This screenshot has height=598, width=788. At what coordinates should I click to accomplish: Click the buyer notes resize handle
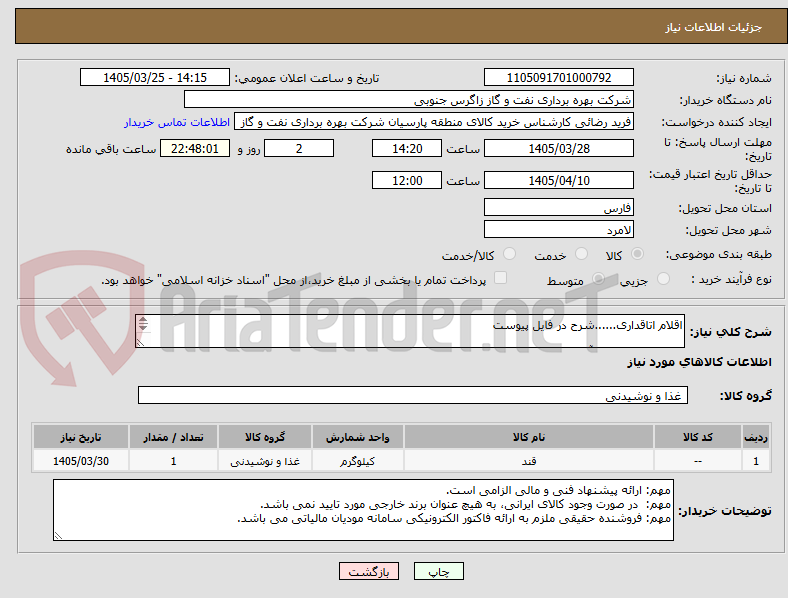pos(58,536)
